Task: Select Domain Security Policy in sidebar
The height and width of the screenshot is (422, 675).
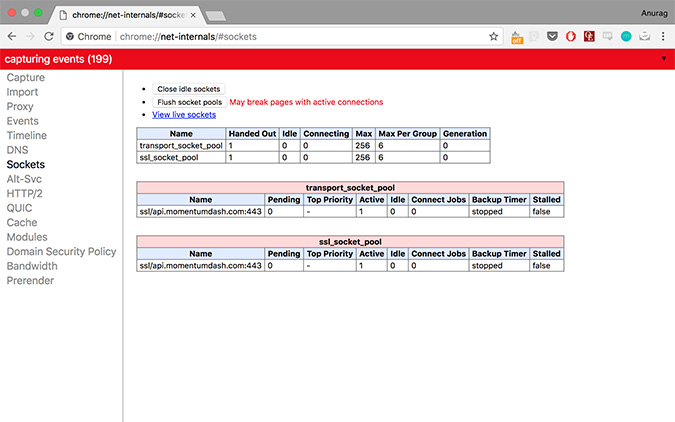Action: click(61, 251)
